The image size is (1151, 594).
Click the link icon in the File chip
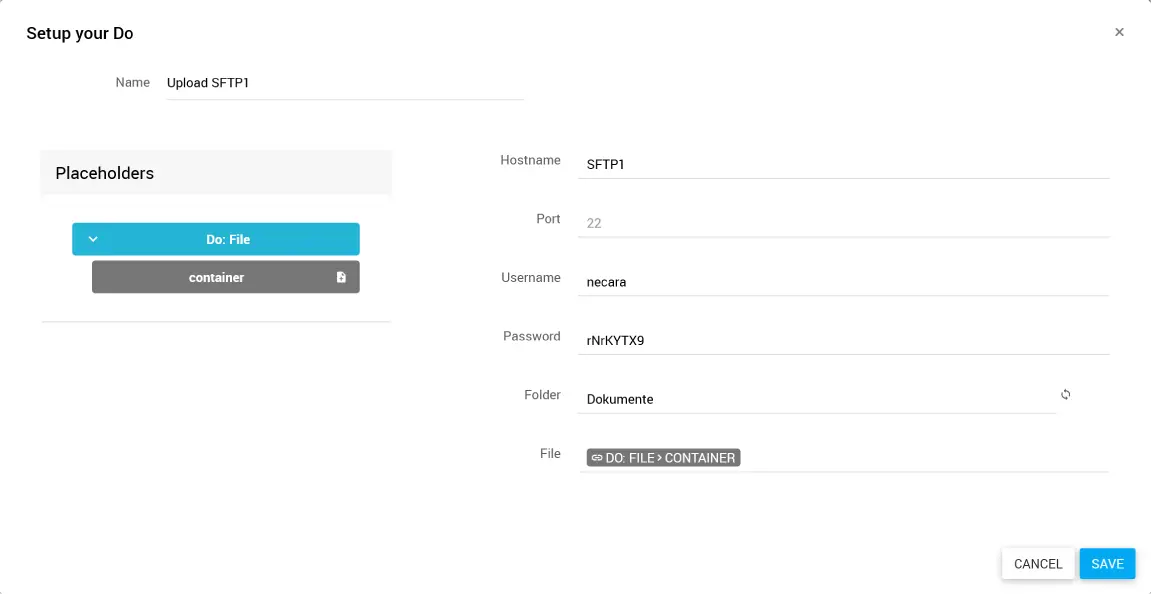coord(597,458)
